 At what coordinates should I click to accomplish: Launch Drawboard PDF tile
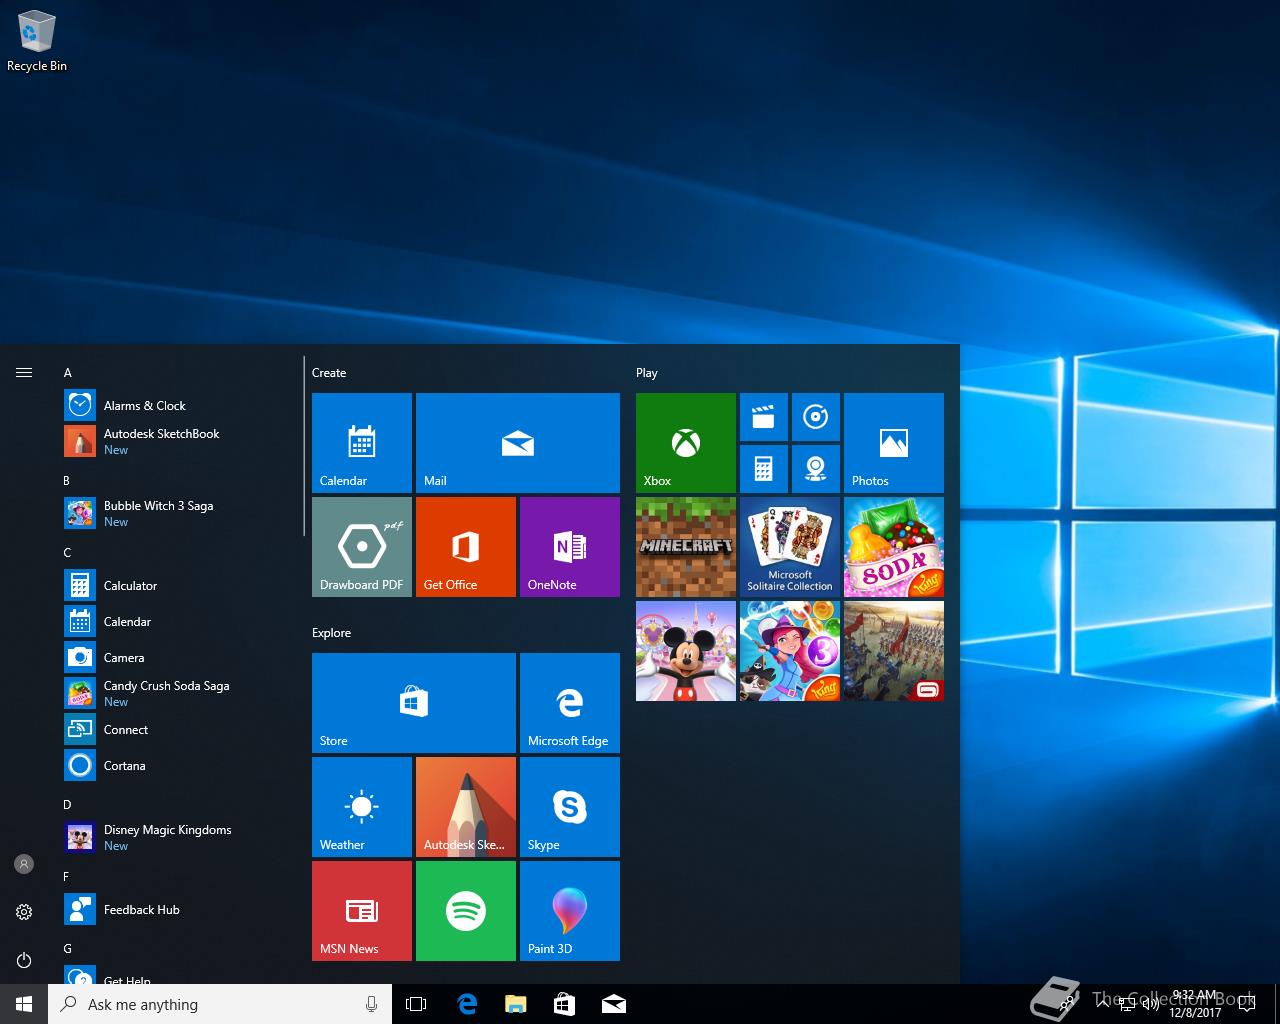tap(362, 547)
